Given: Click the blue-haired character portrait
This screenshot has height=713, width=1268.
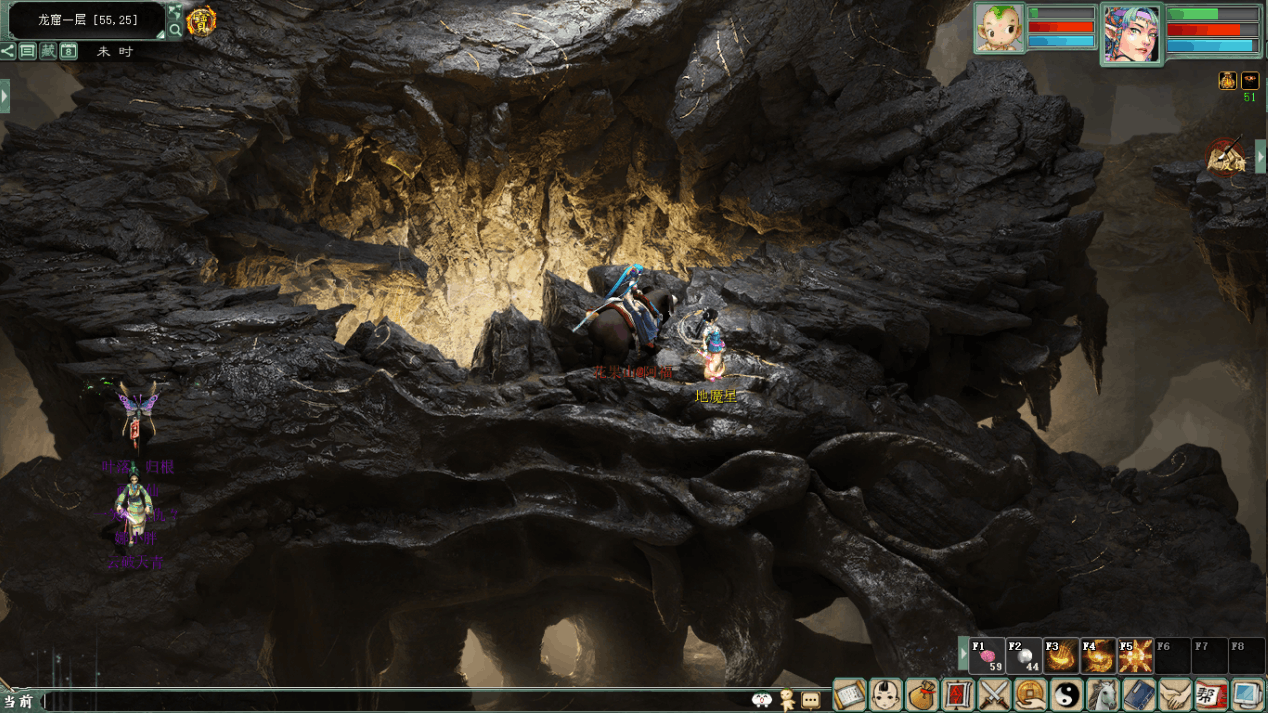Looking at the screenshot, I should pos(1132,33).
